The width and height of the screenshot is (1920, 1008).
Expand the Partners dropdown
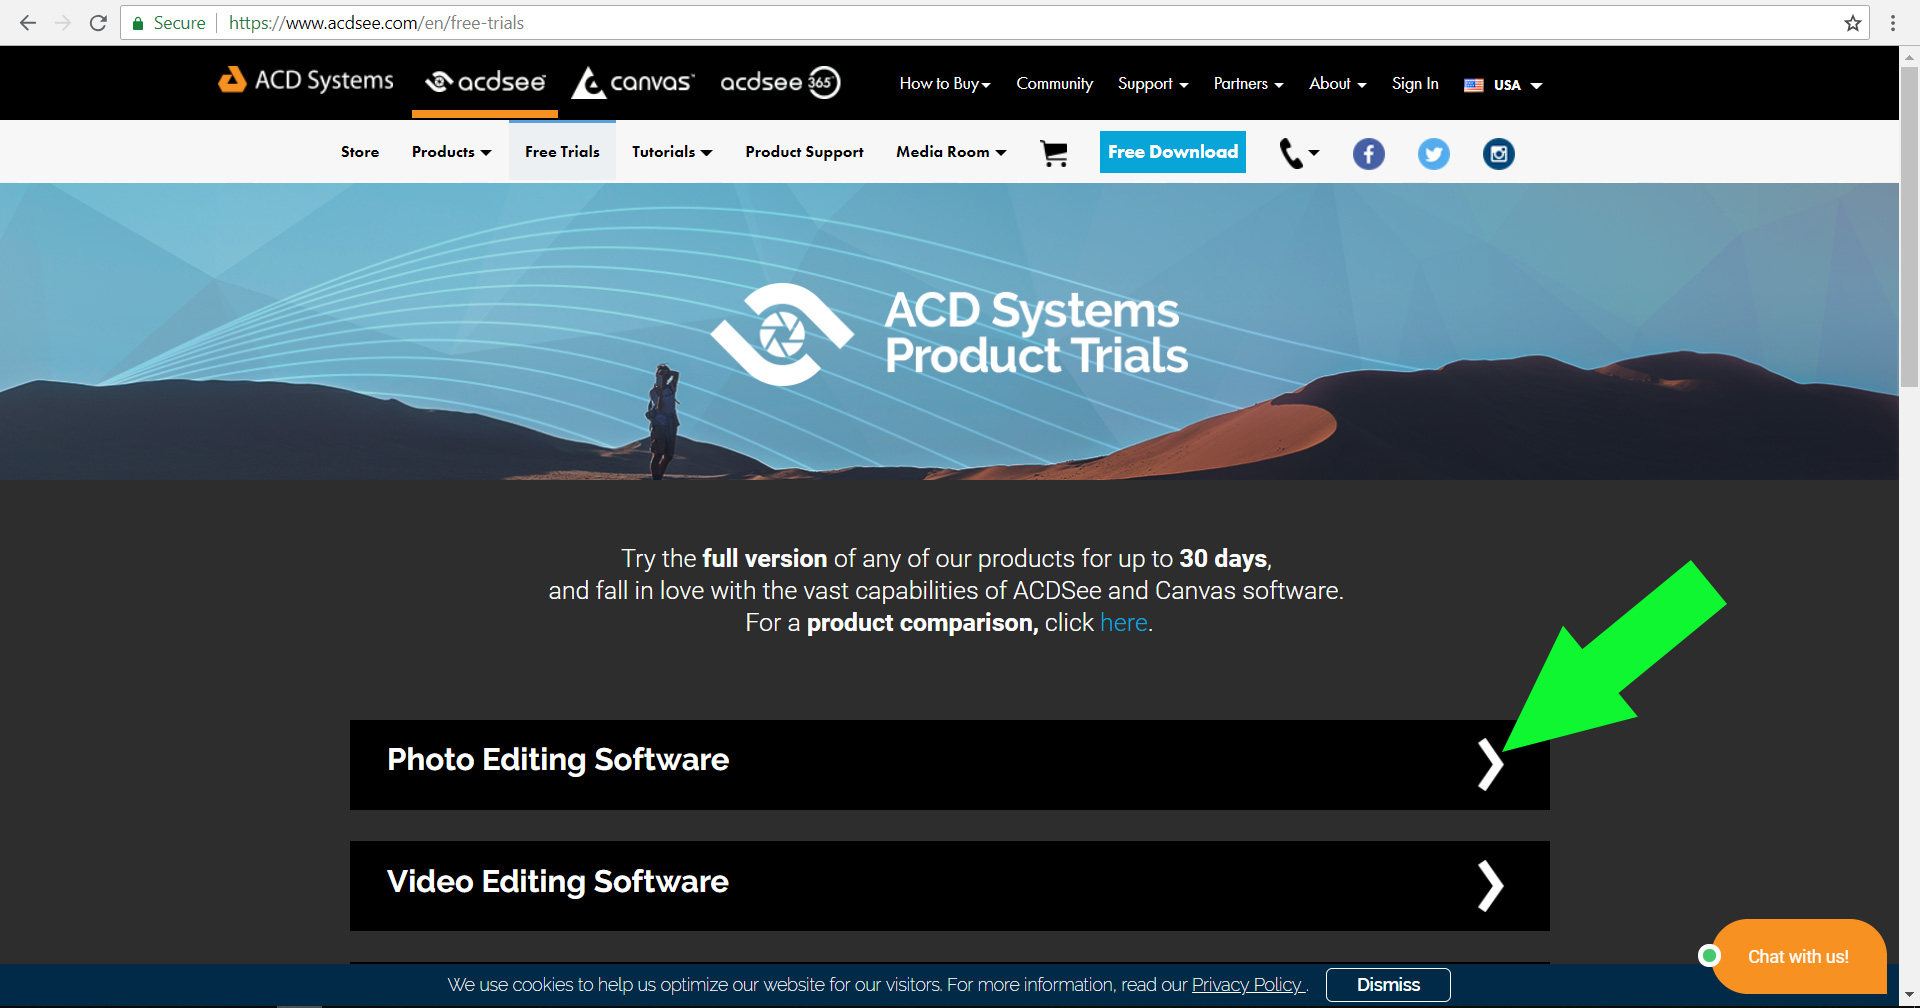click(1248, 84)
